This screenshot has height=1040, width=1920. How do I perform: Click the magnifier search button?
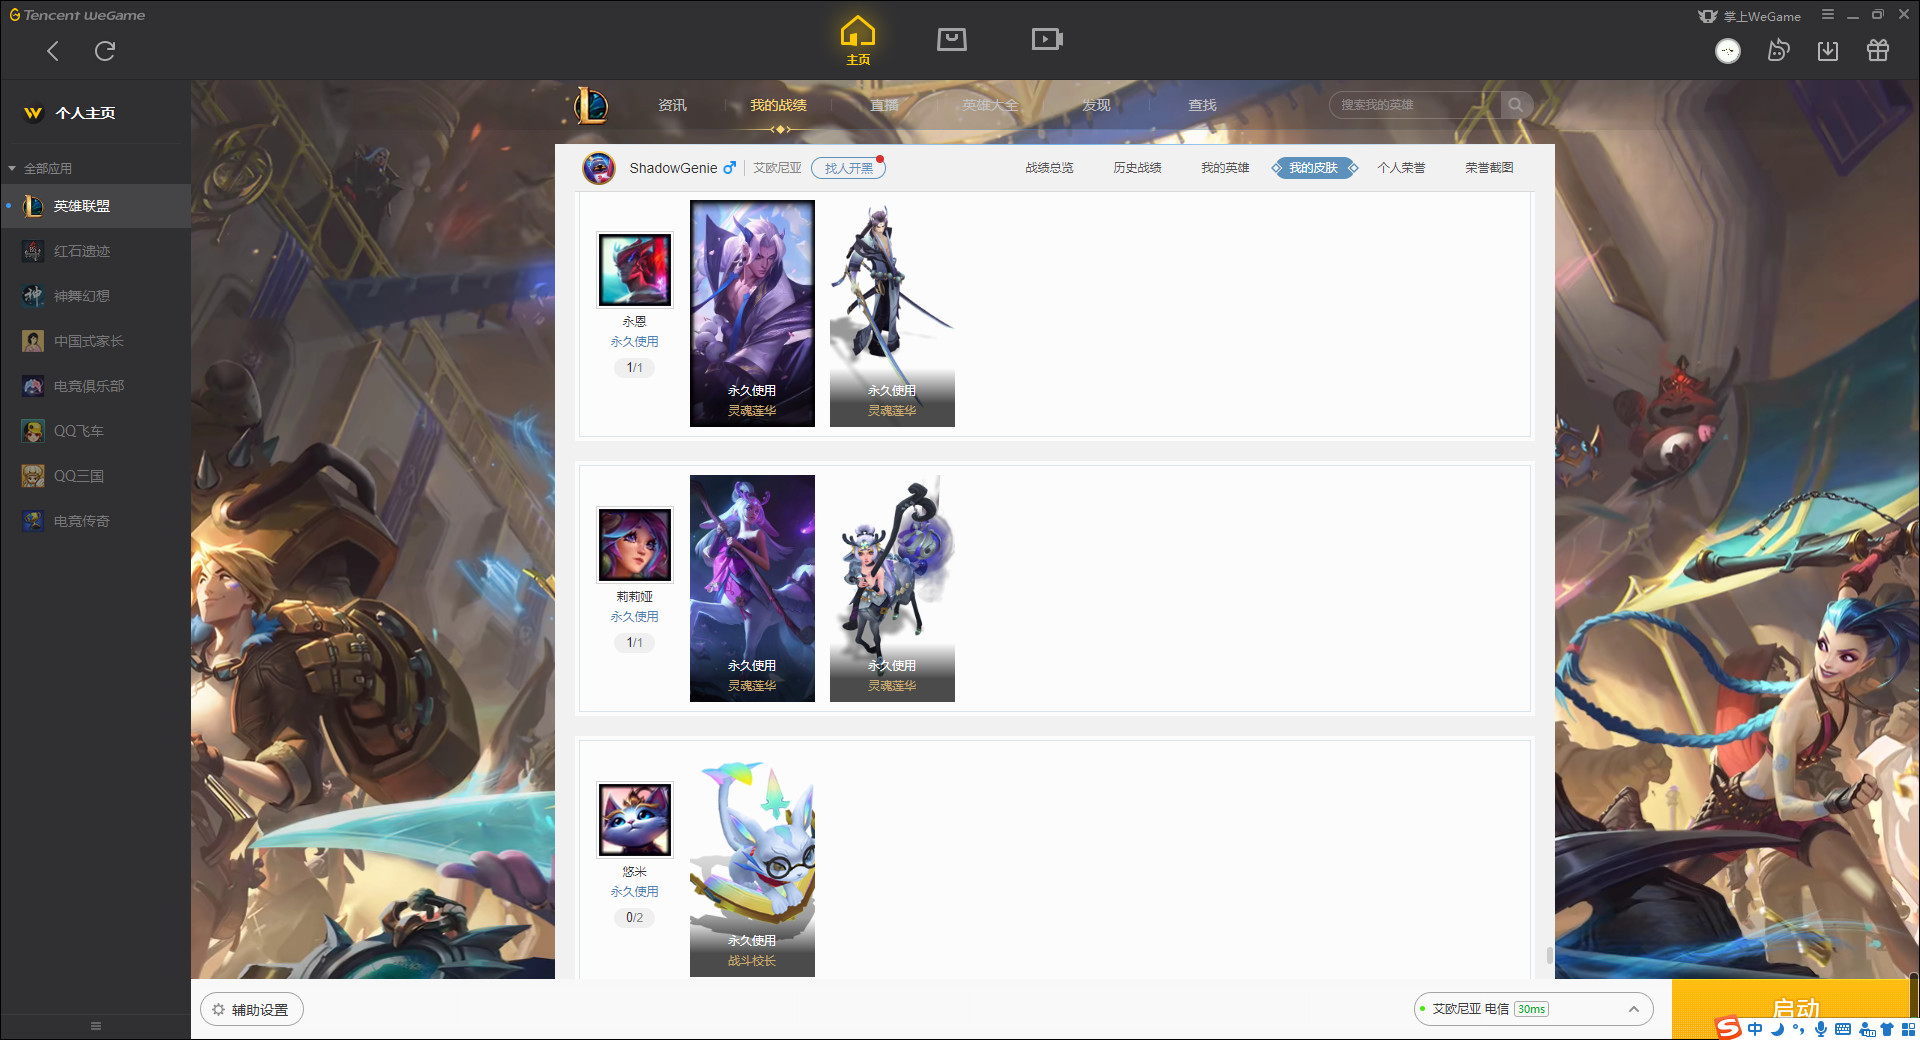coord(1516,105)
